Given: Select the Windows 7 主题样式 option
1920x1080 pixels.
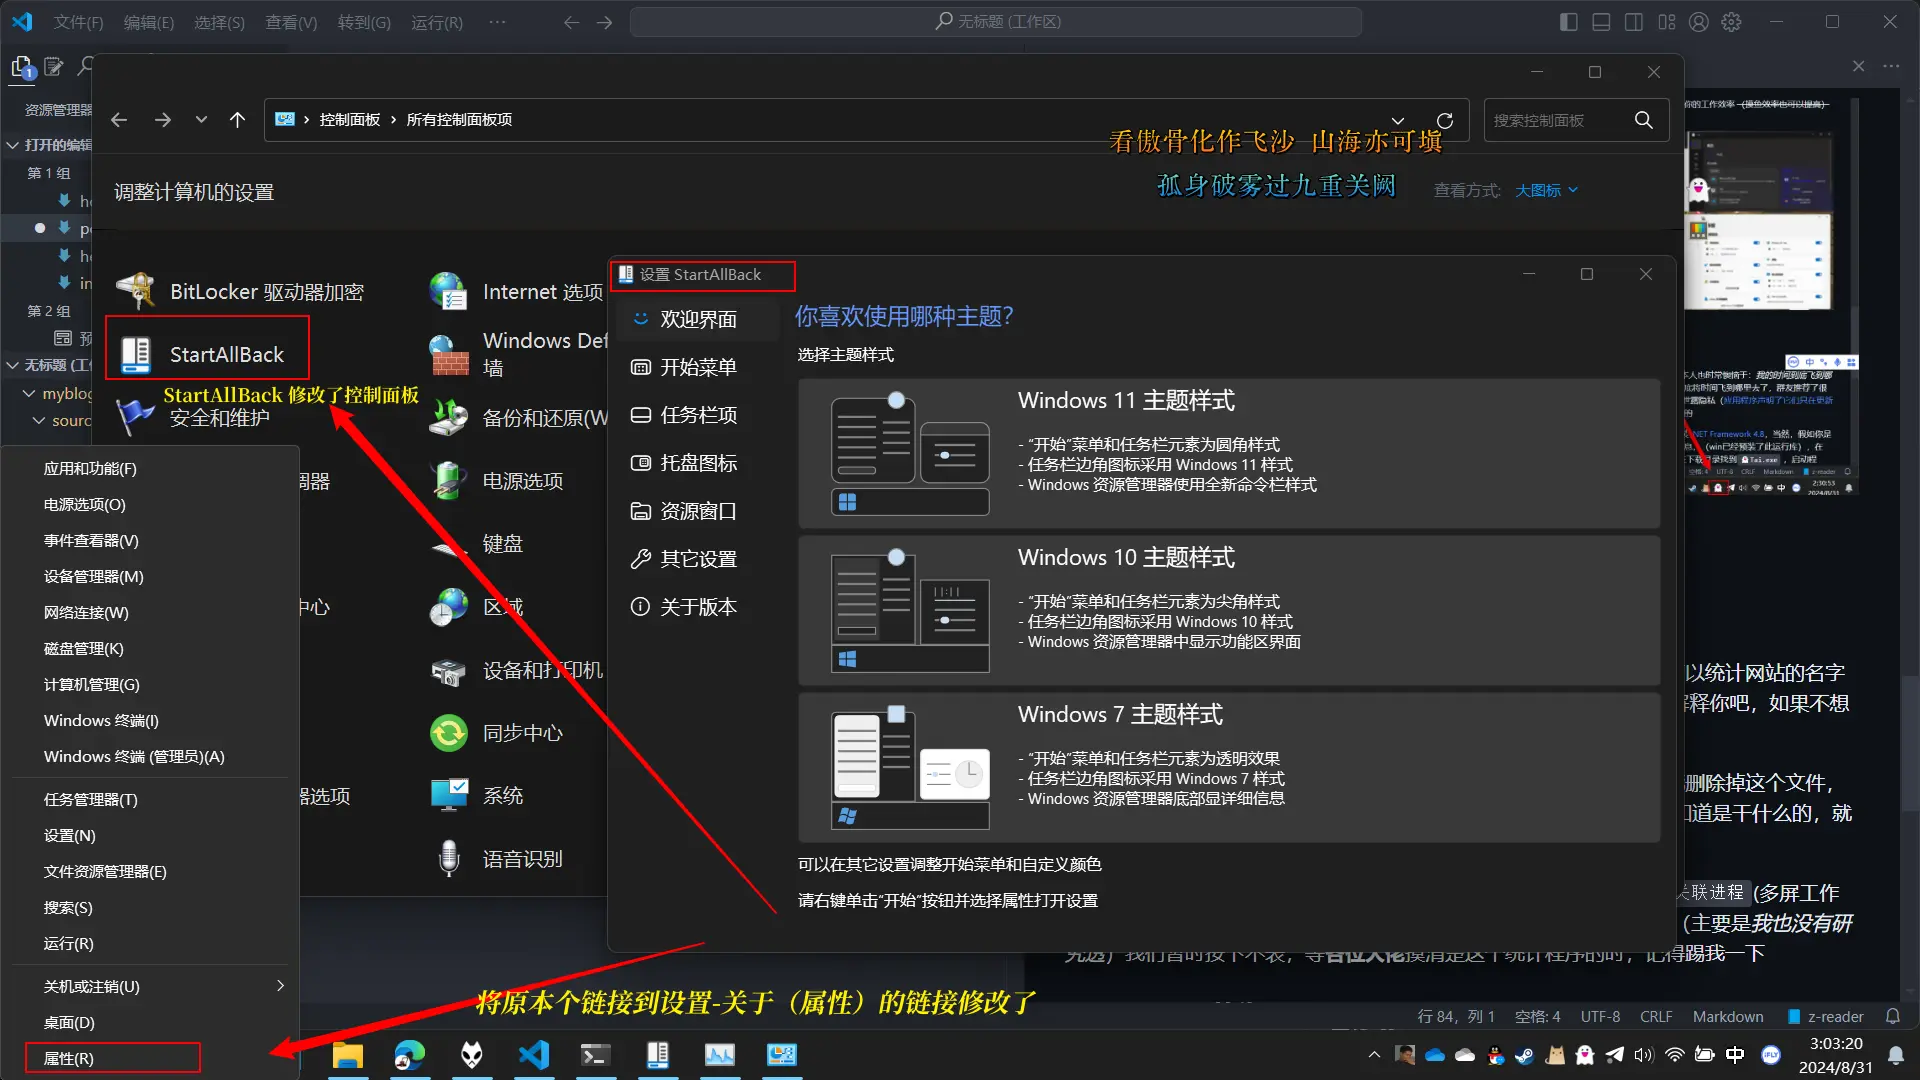Looking at the screenshot, I should click(x=1229, y=767).
